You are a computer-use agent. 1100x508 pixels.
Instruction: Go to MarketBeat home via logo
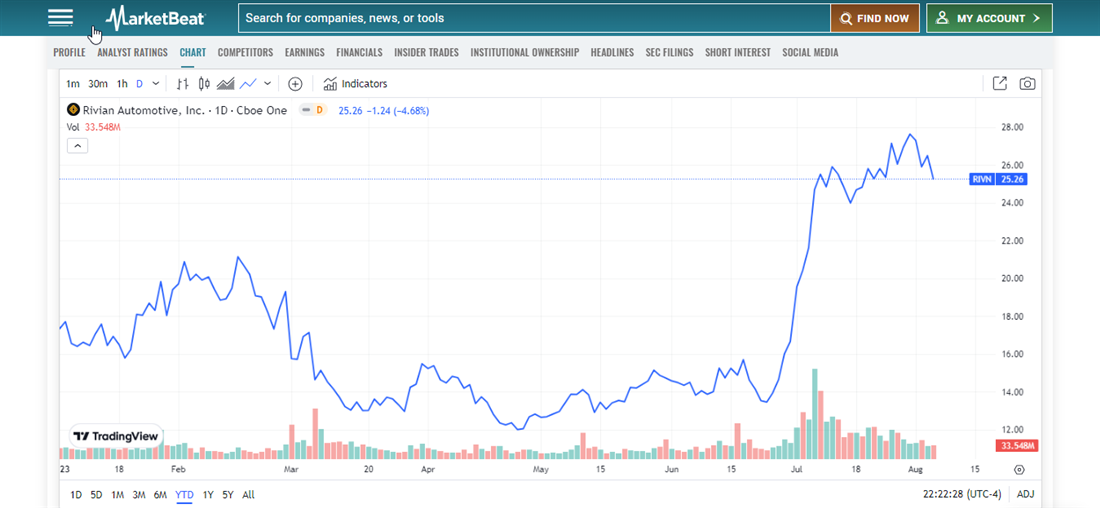155,18
